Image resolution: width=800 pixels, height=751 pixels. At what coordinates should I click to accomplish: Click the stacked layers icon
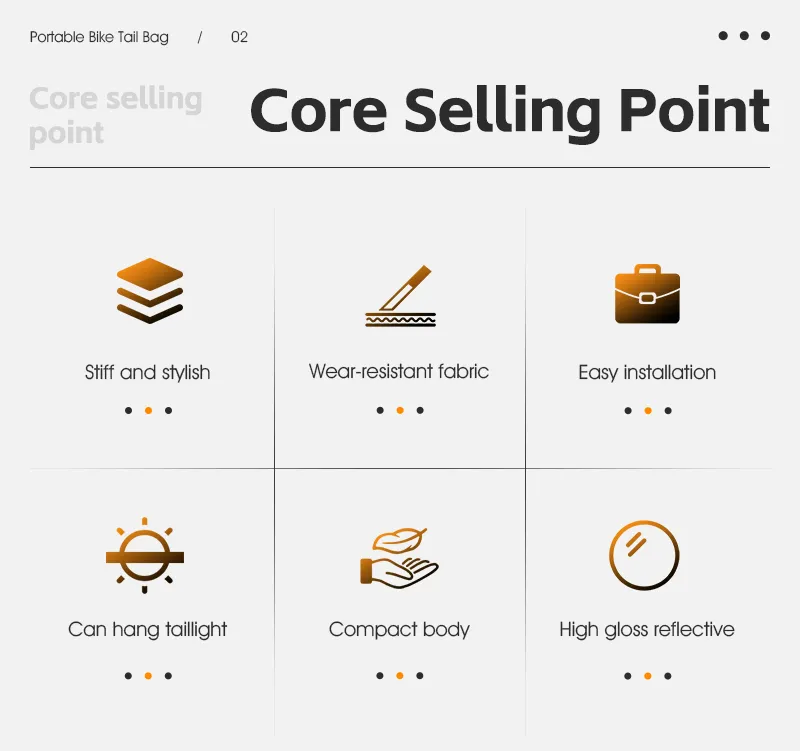(150, 291)
